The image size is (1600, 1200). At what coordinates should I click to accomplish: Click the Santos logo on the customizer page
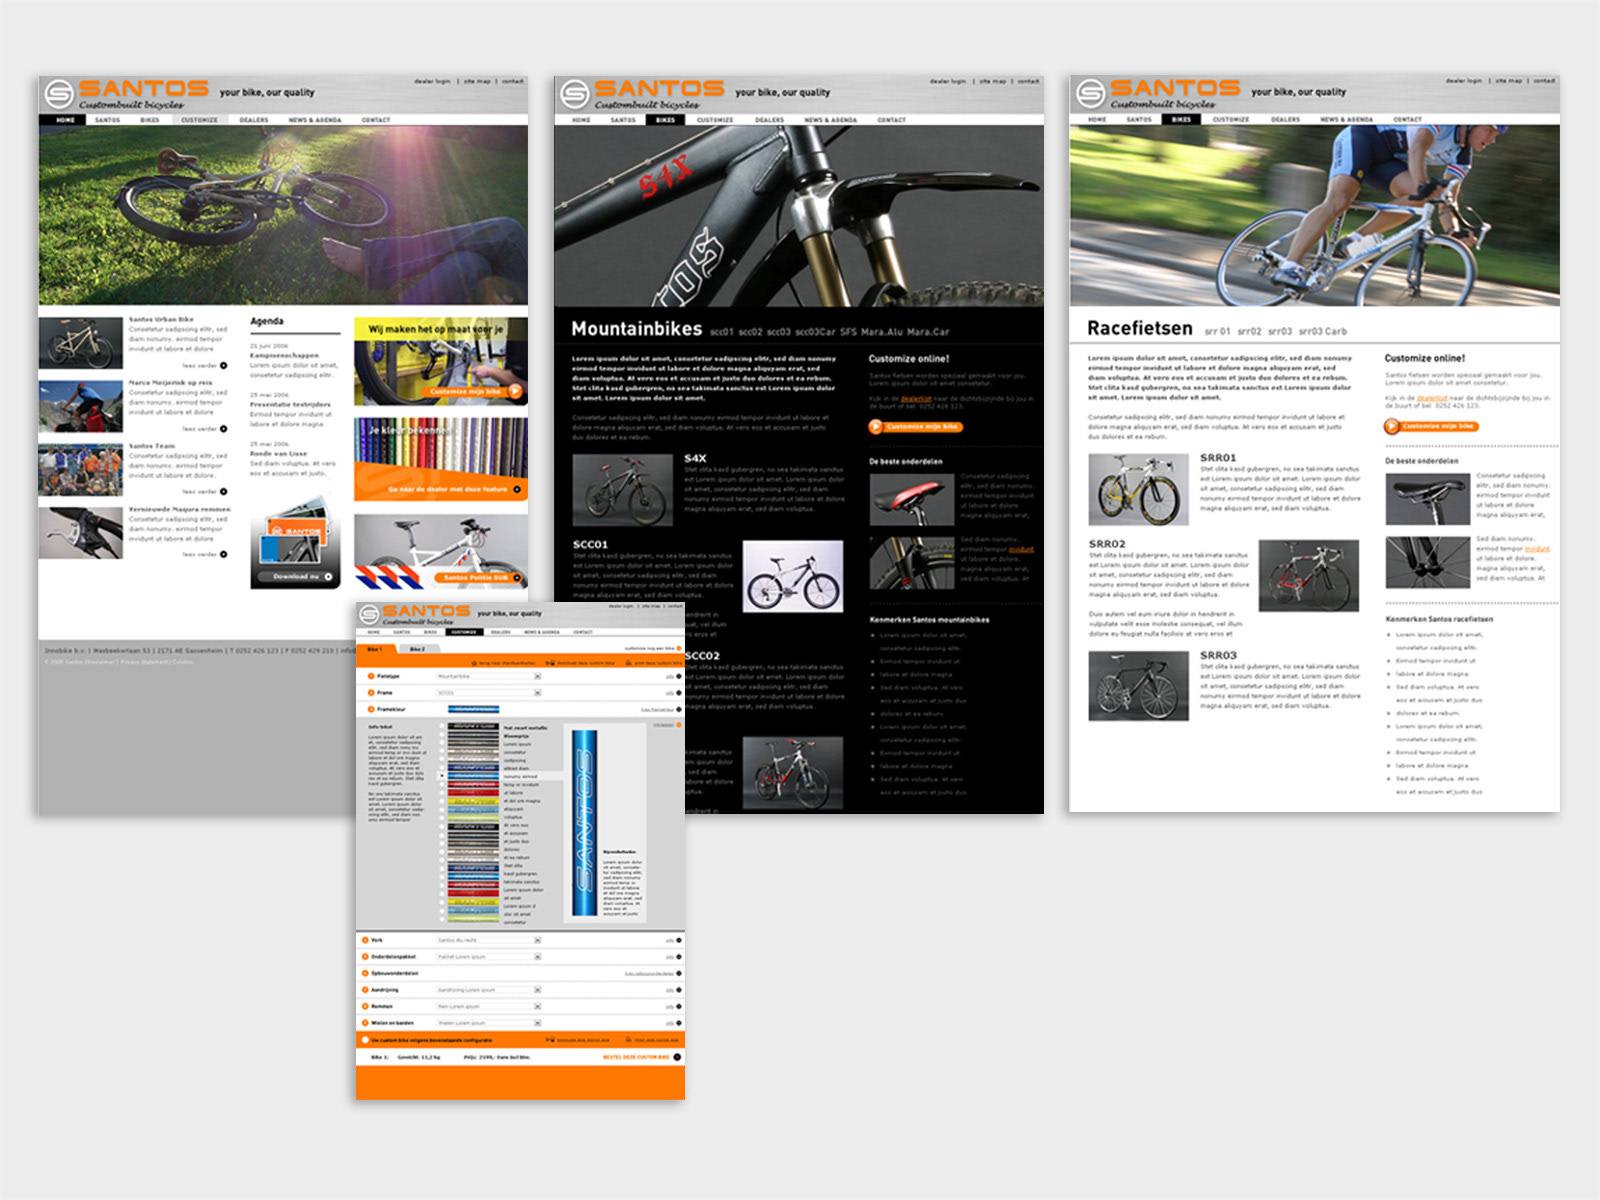[414, 614]
